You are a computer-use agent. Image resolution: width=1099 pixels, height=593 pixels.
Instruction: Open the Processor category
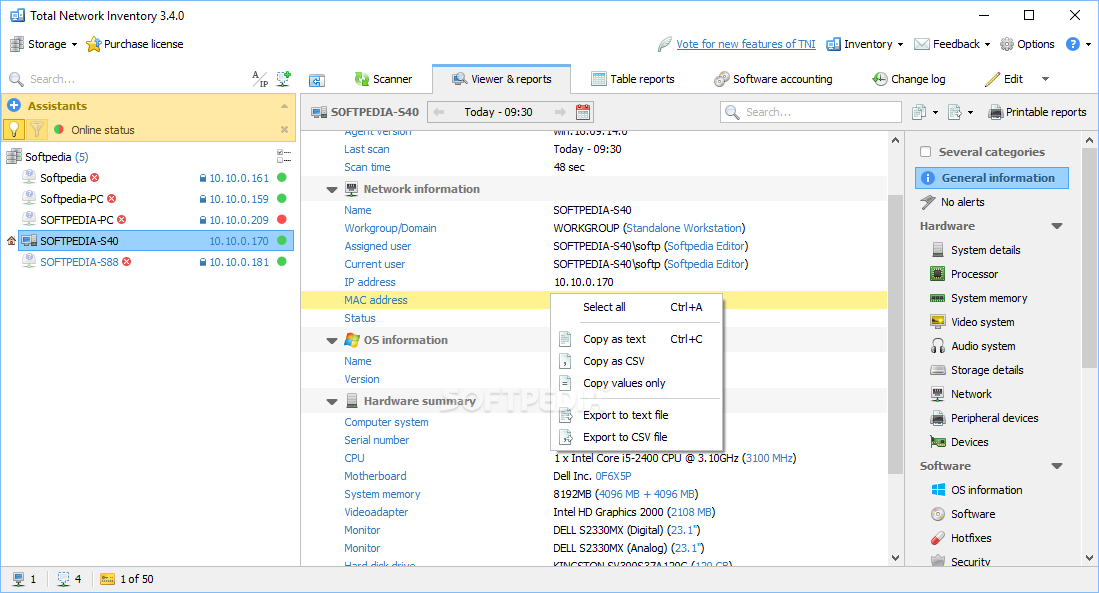pos(964,274)
